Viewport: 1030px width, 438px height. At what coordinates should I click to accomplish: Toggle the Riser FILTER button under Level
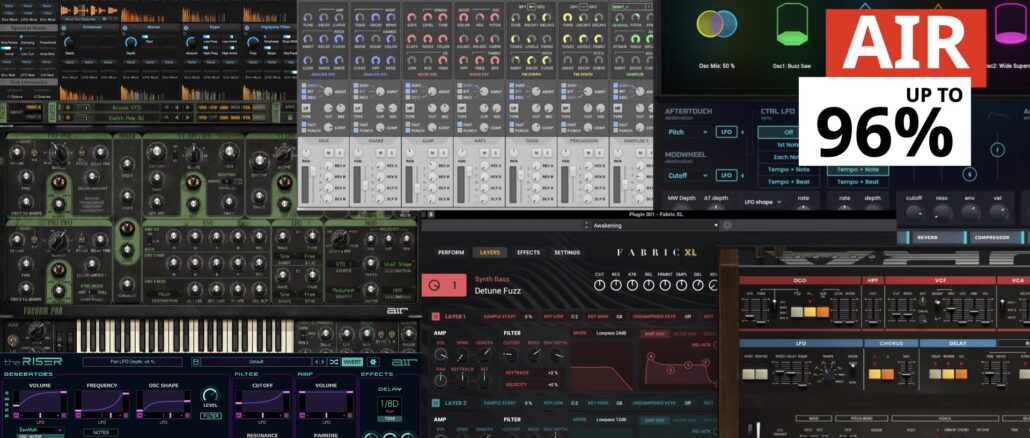point(211,416)
